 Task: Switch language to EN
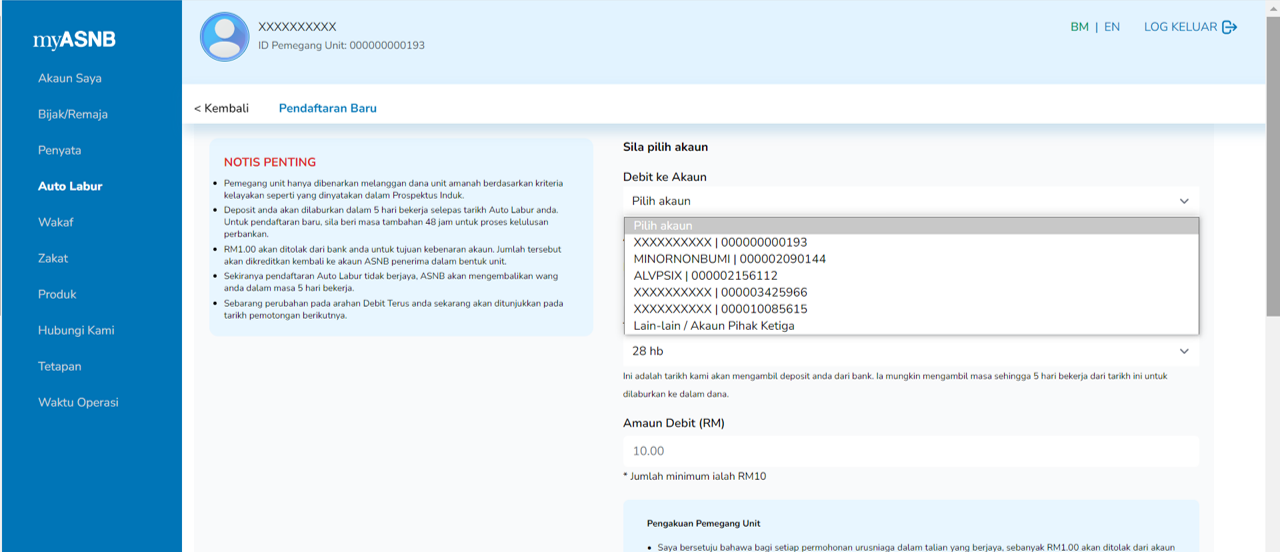1112,27
